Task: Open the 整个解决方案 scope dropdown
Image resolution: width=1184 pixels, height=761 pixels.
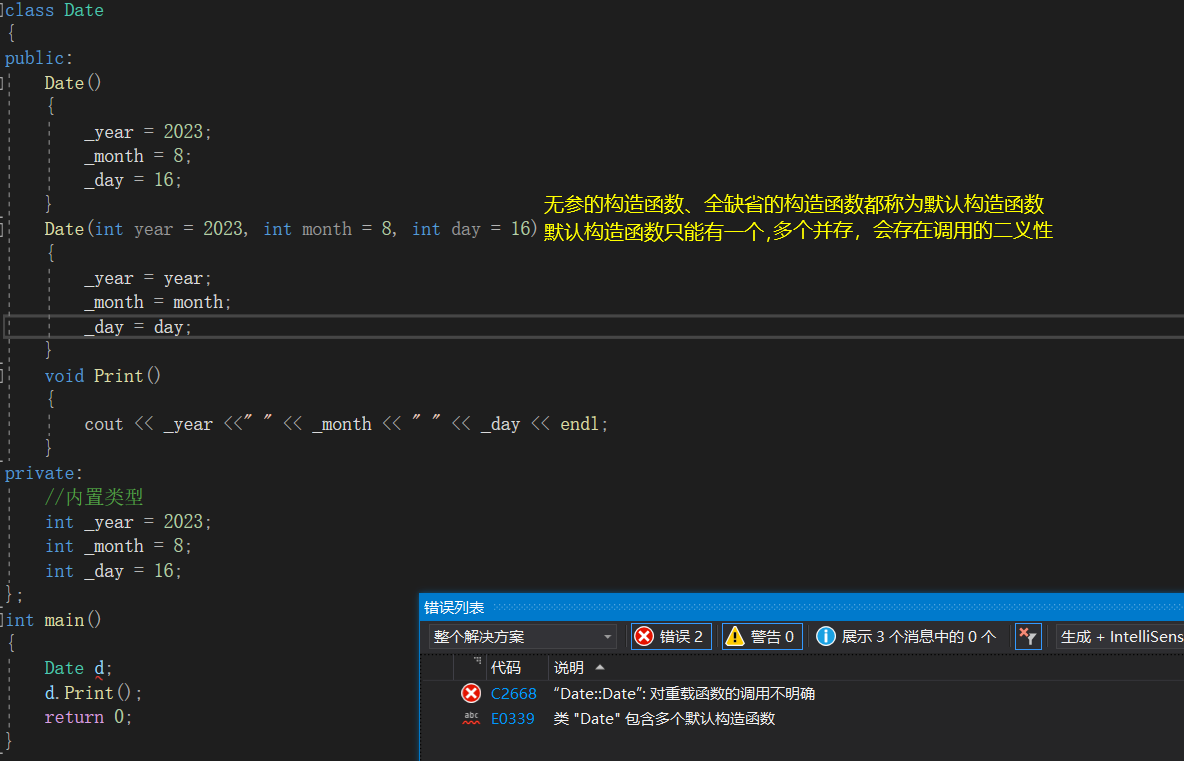Action: (x=523, y=636)
